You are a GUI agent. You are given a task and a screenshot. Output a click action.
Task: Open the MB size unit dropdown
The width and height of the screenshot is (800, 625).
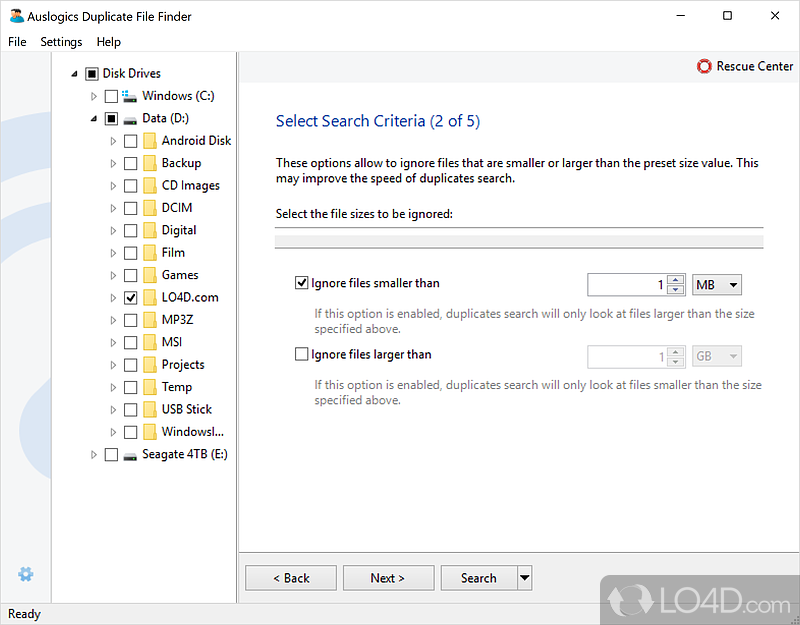(717, 285)
